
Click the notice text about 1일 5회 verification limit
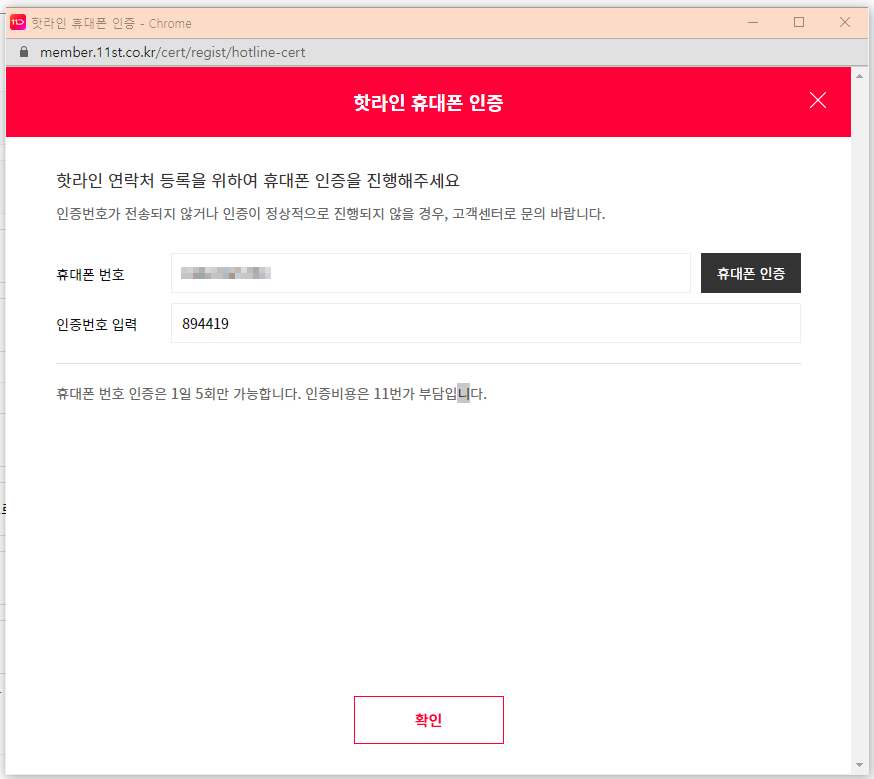click(x=271, y=394)
